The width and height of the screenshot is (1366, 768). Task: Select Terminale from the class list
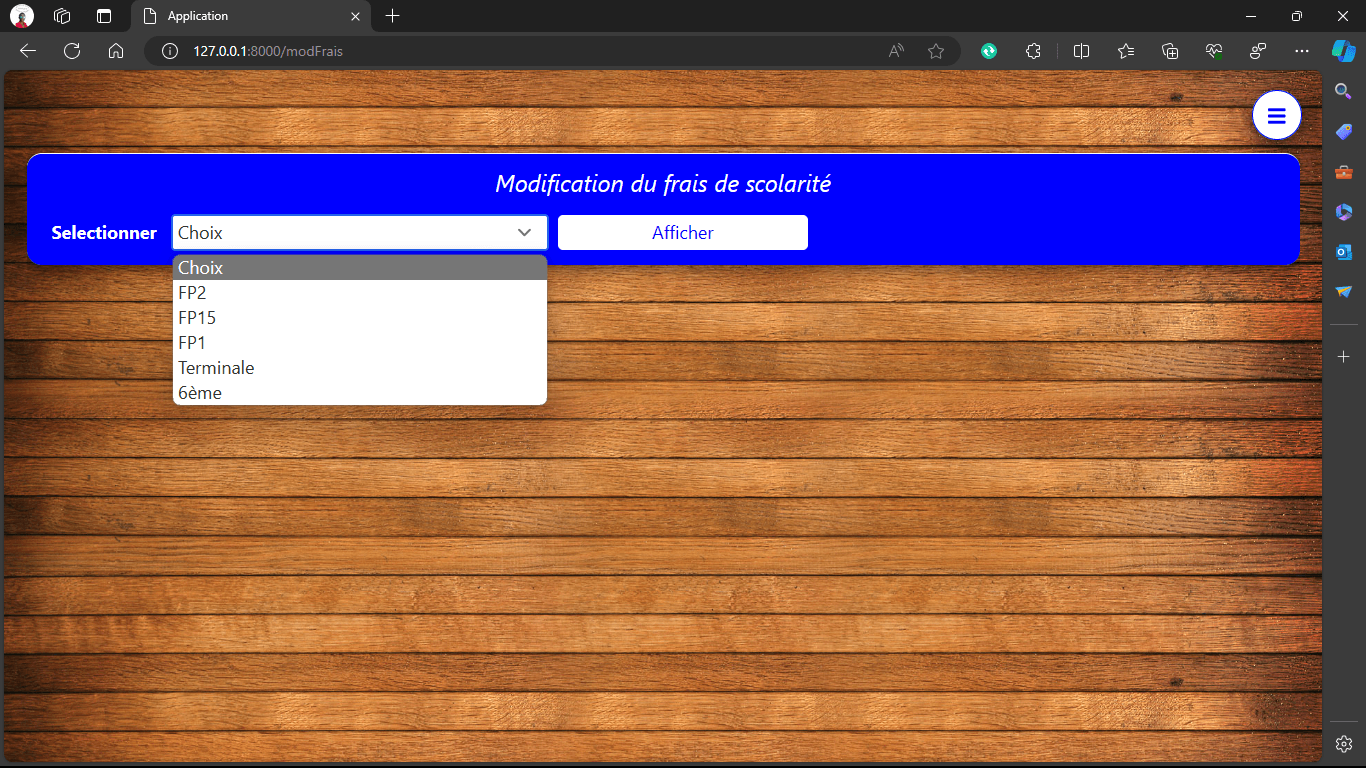click(360, 368)
